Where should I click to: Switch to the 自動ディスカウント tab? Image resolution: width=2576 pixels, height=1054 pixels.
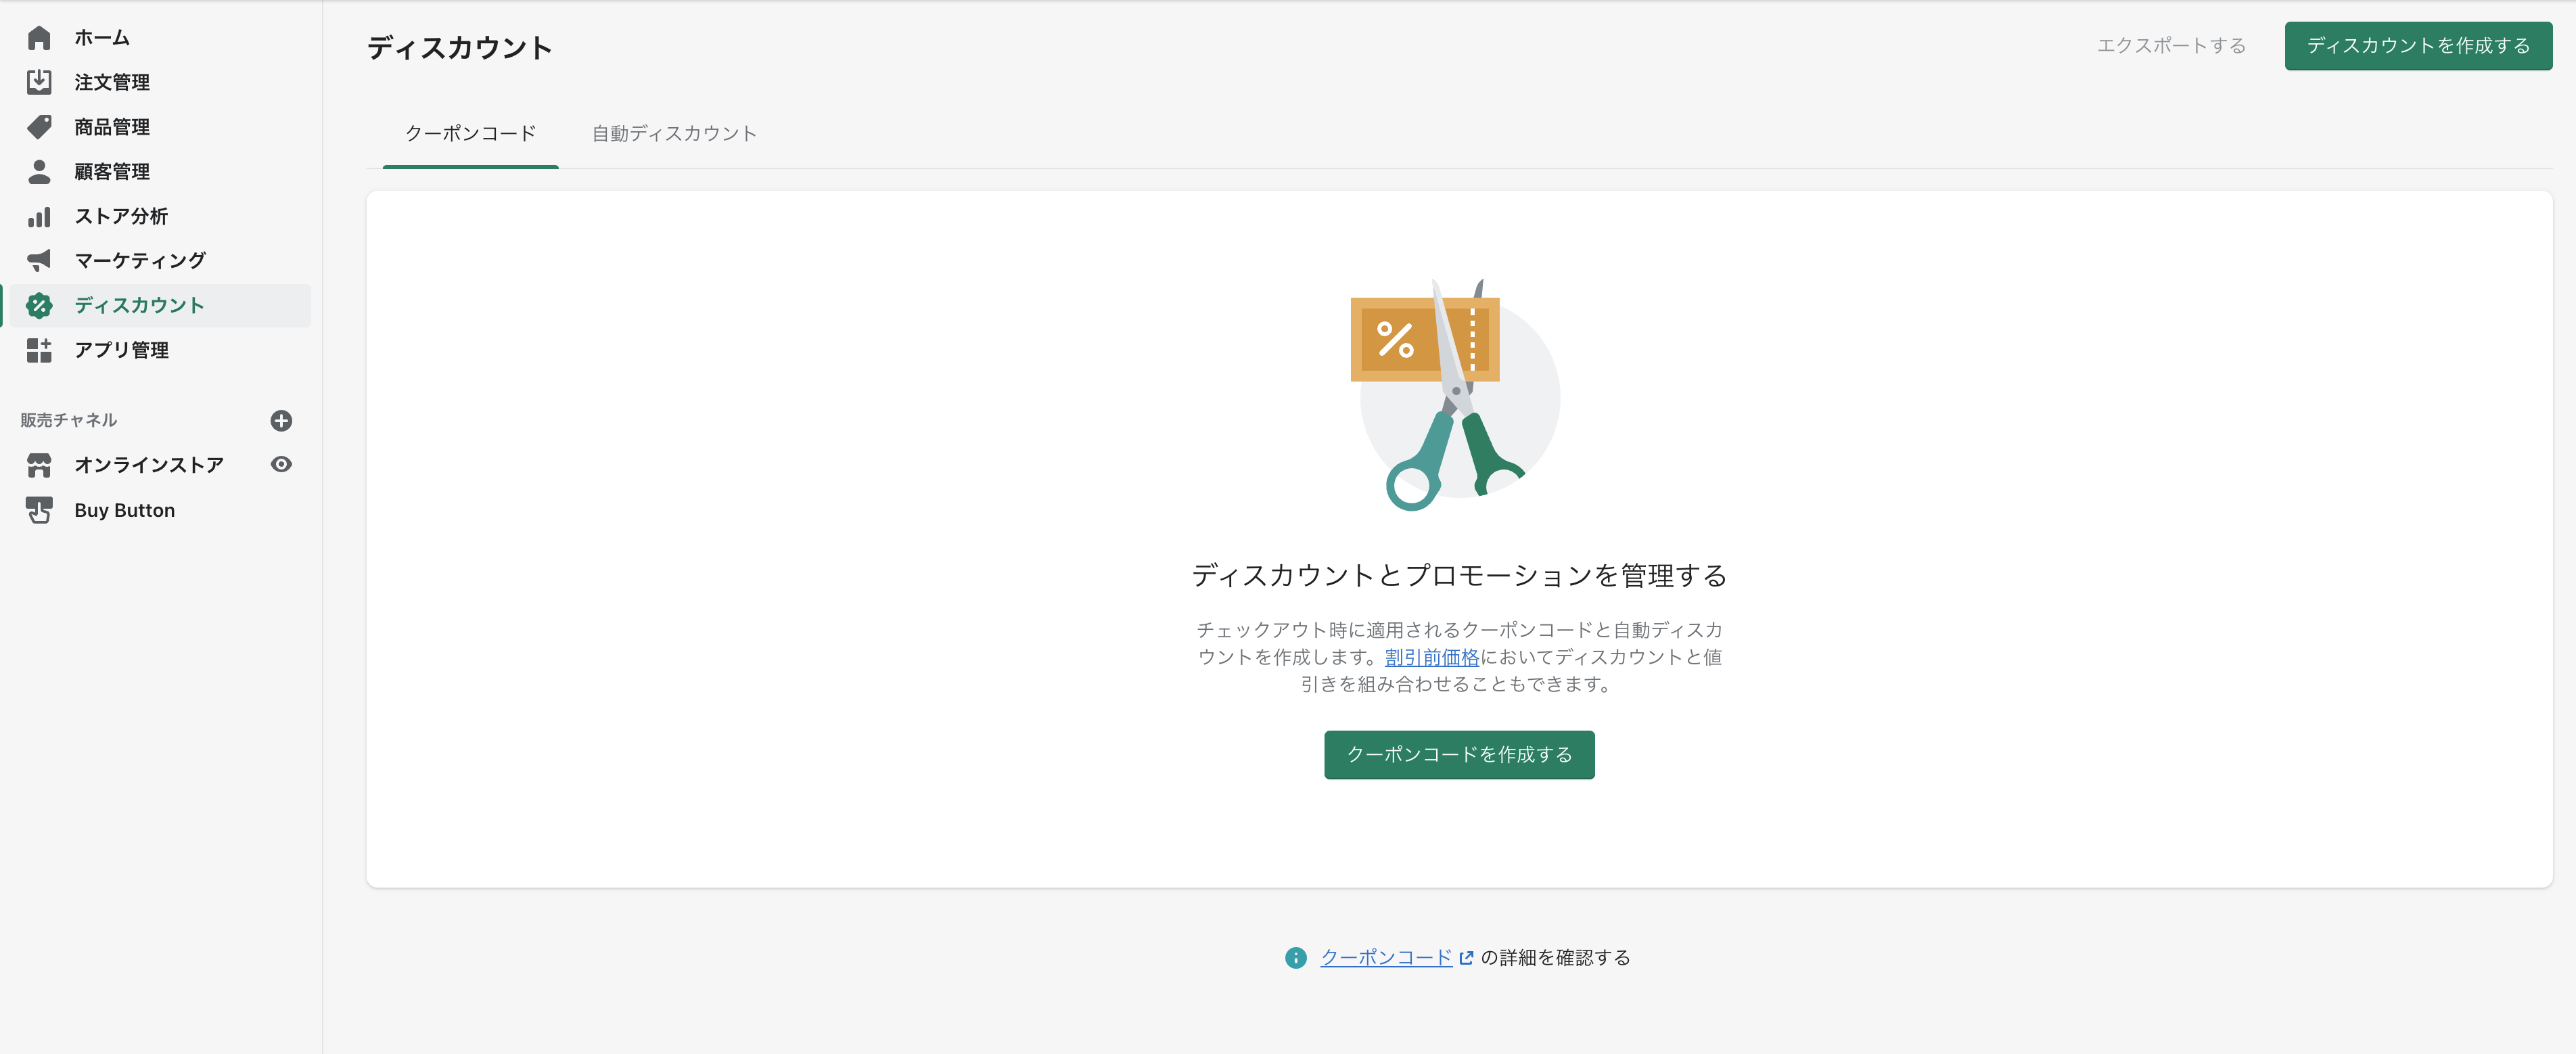674,134
